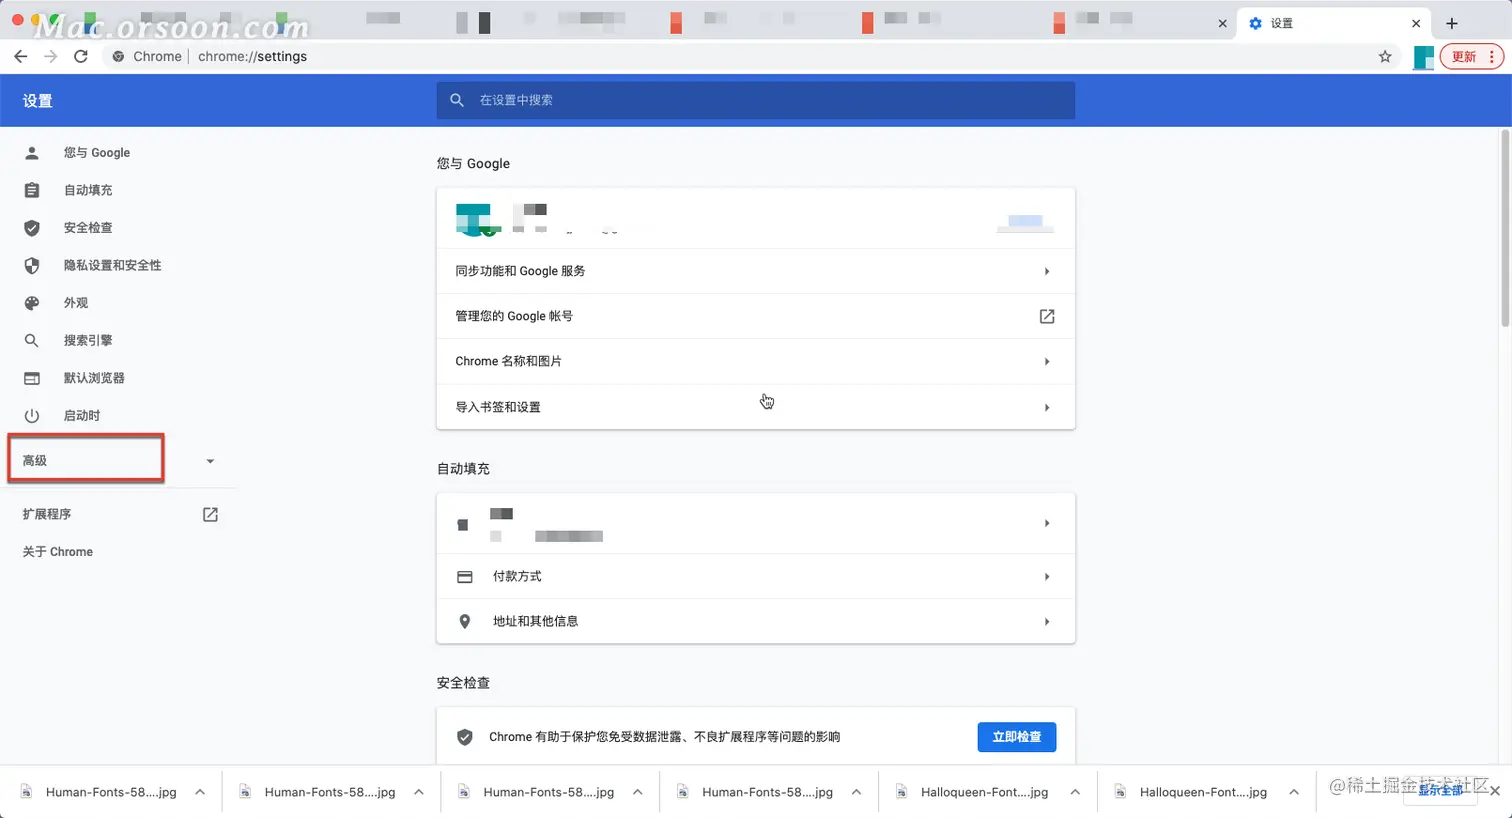Click the 启动时 power icon

(32, 416)
